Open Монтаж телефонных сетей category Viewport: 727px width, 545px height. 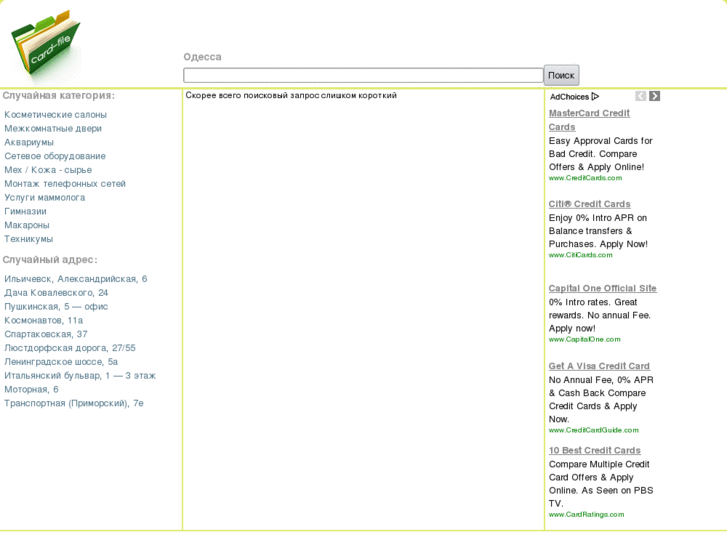click(65, 184)
